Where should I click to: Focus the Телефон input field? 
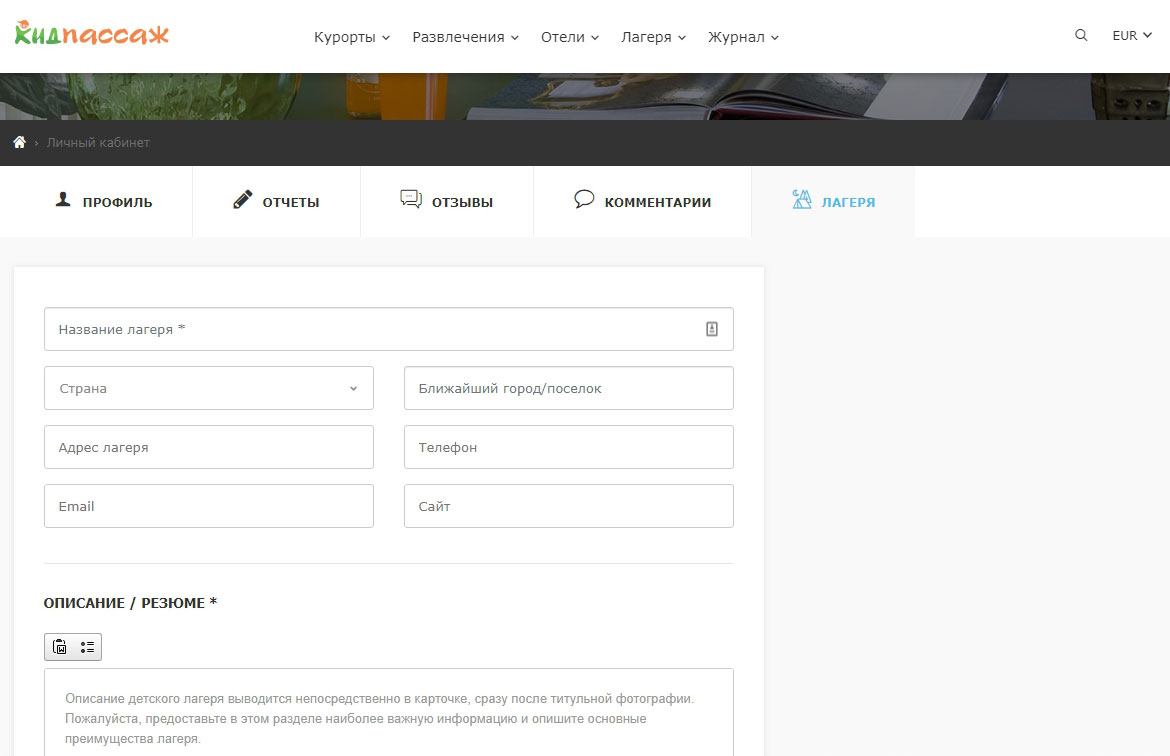pyautogui.click(x=568, y=447)
